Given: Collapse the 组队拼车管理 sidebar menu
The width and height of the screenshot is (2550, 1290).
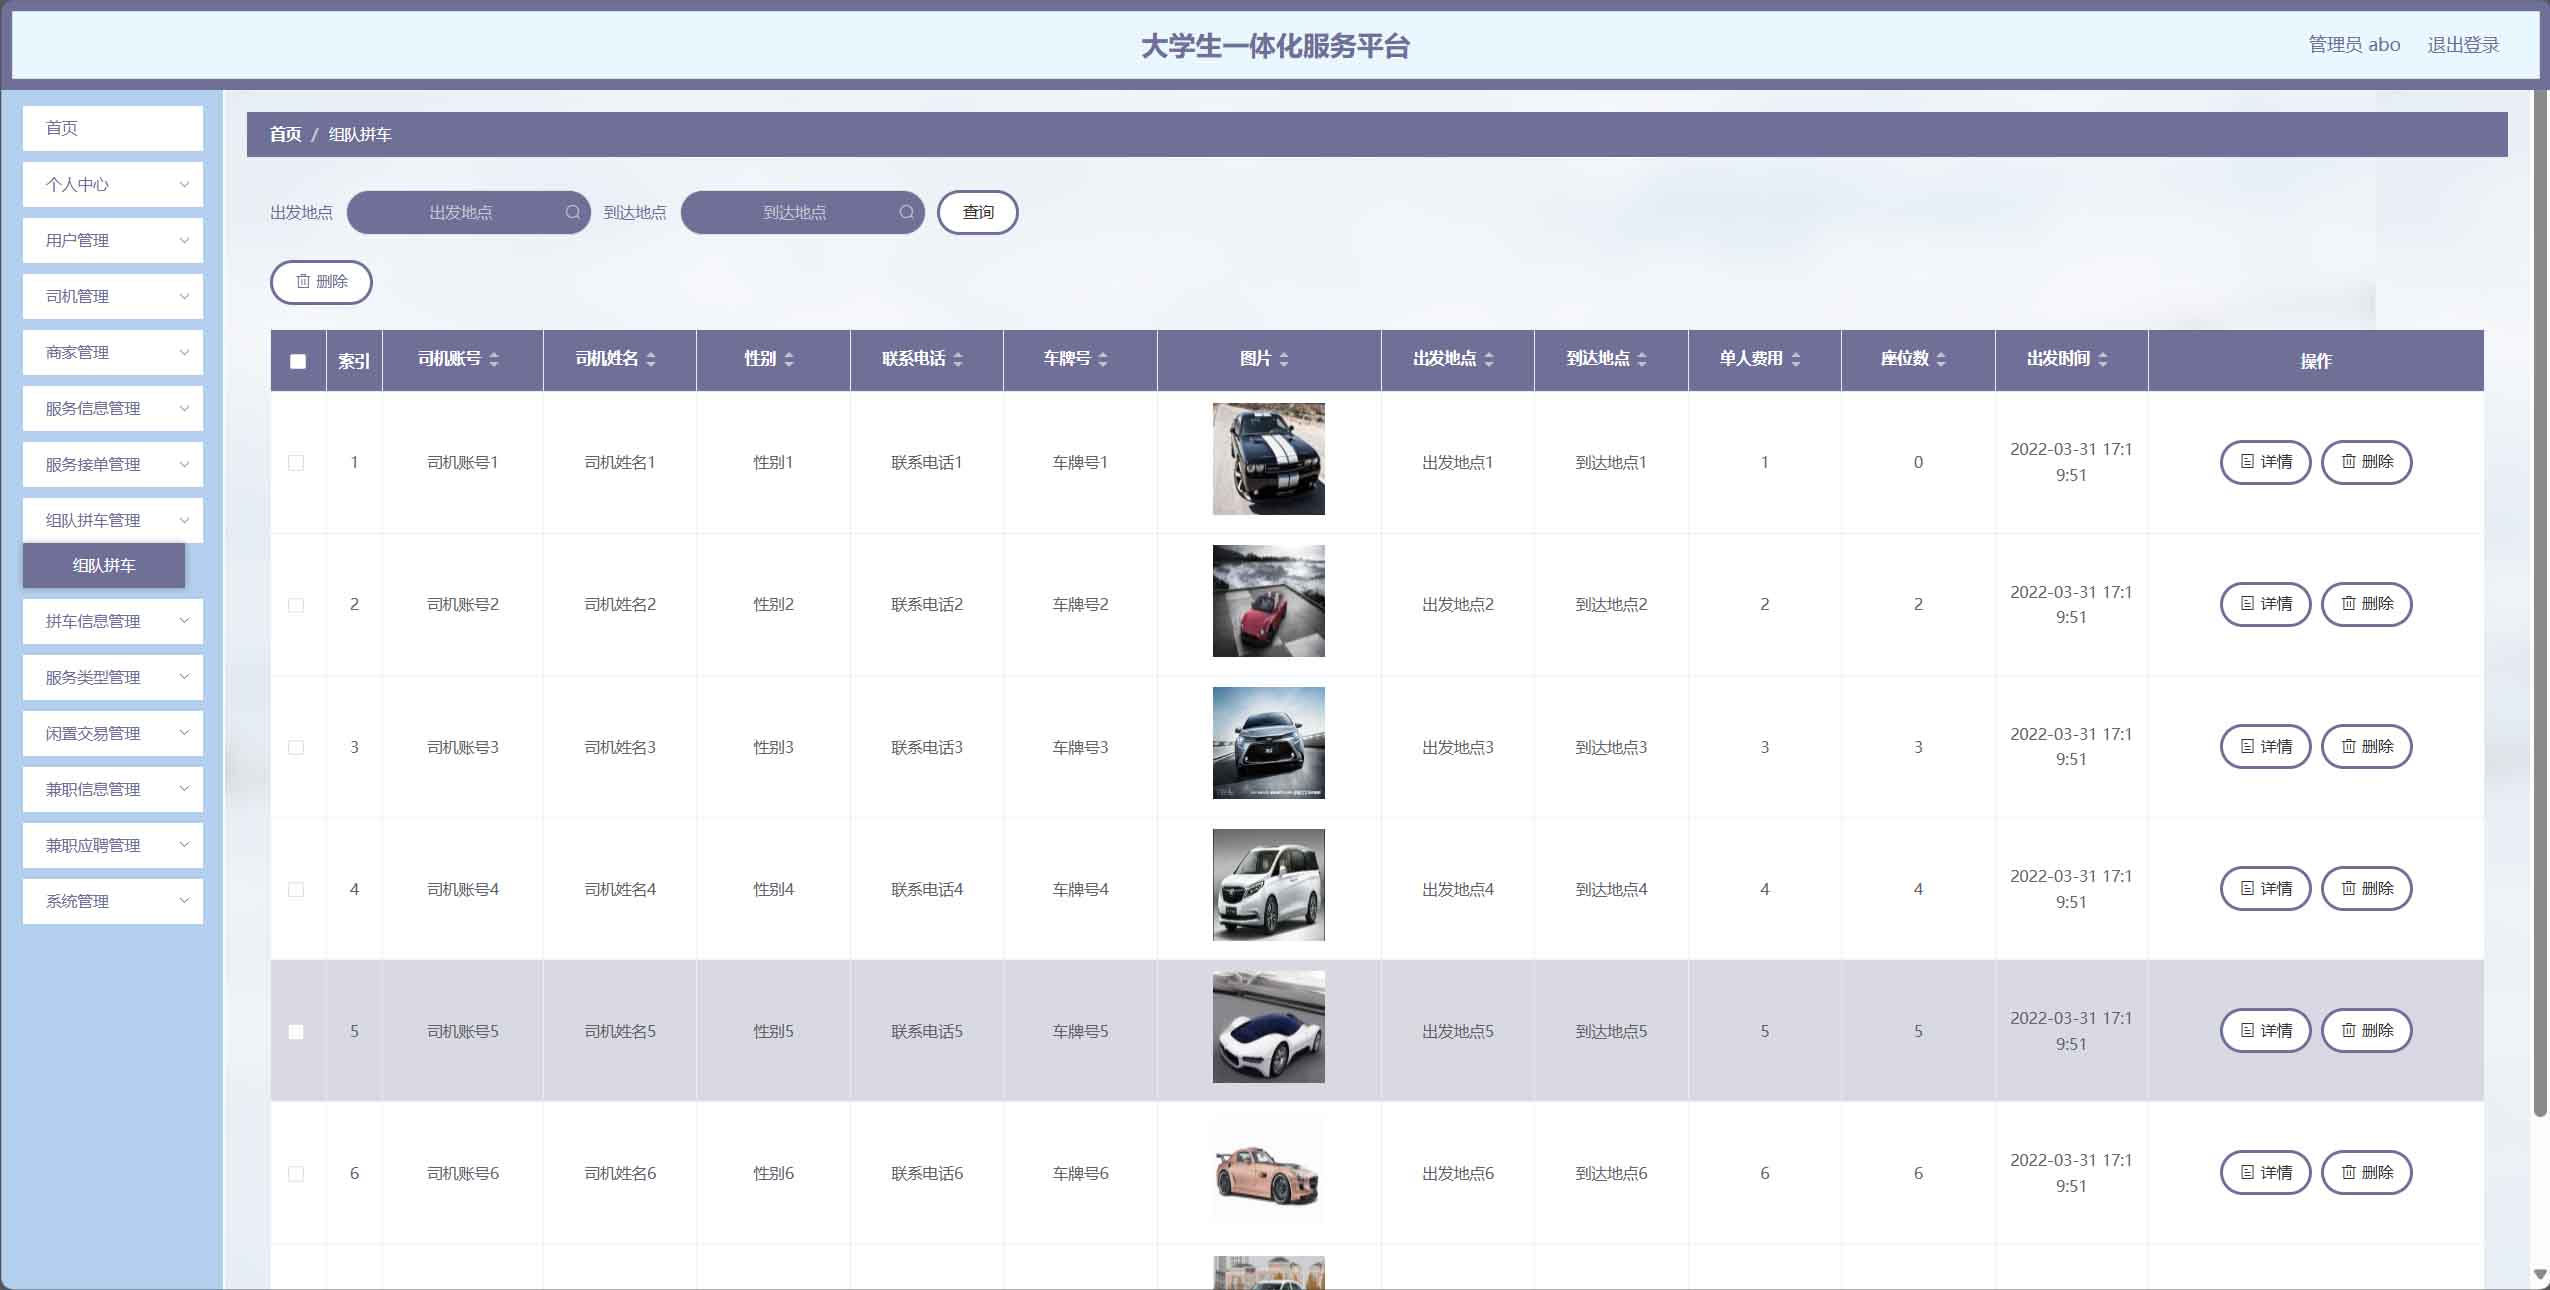Looking at the screenshot, I should [113, 521].
